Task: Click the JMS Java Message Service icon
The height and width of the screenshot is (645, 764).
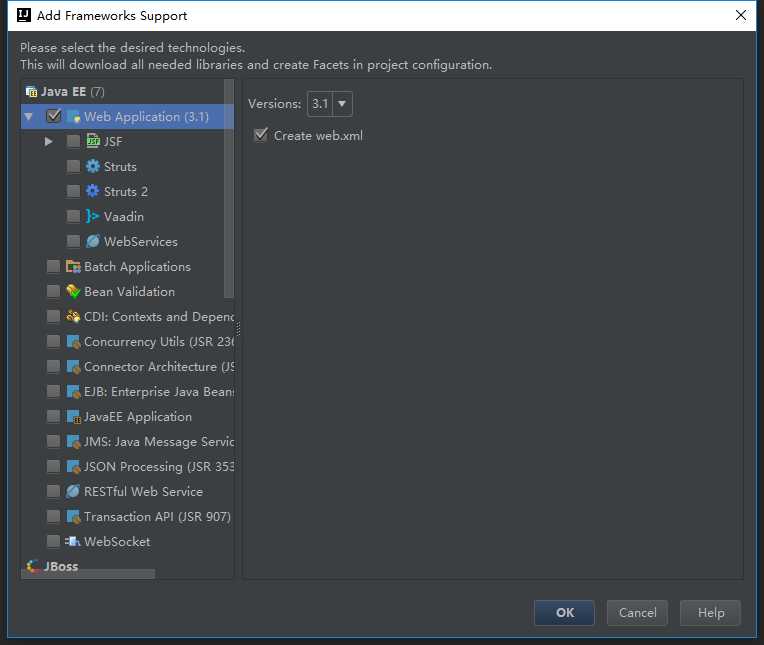Action: (73, 442)
